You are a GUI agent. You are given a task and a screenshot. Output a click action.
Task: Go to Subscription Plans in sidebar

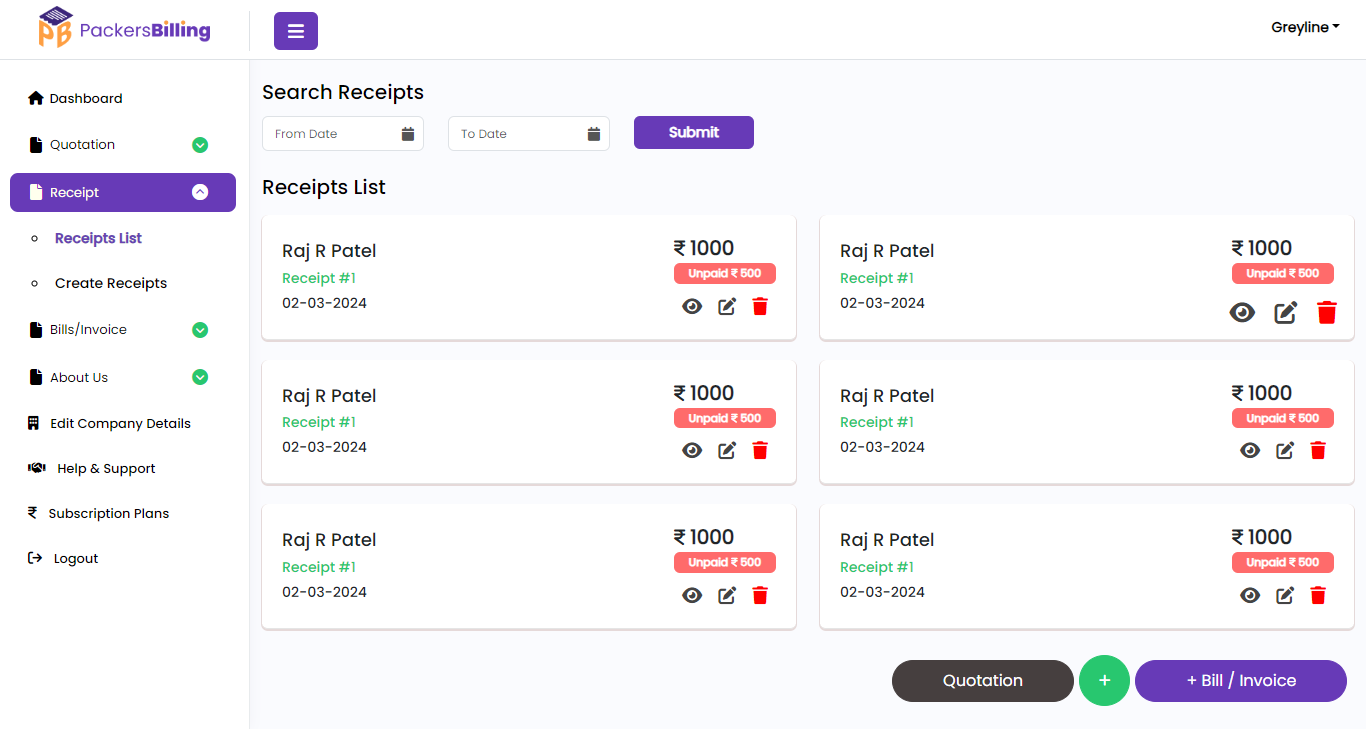pos(108,513)
